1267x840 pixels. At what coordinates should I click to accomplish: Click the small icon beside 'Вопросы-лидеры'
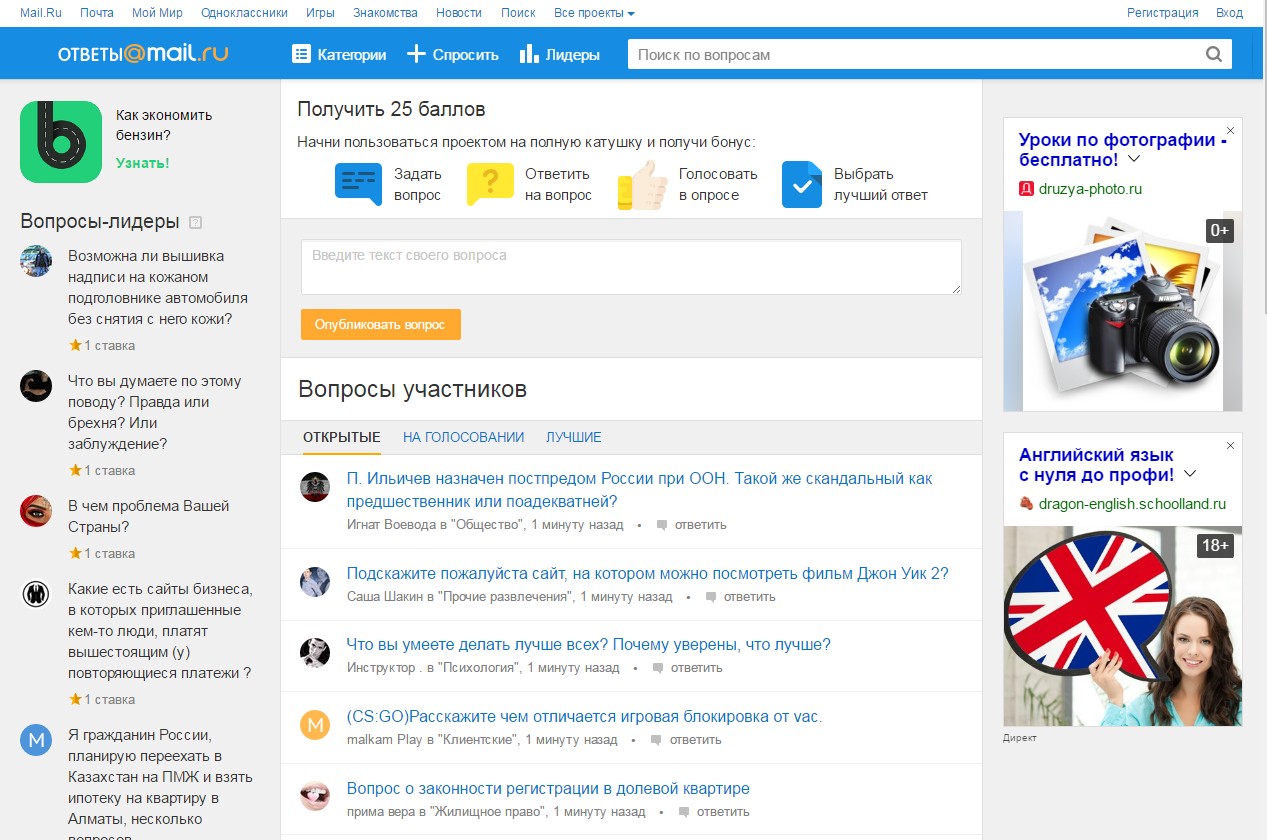(196, 222)
